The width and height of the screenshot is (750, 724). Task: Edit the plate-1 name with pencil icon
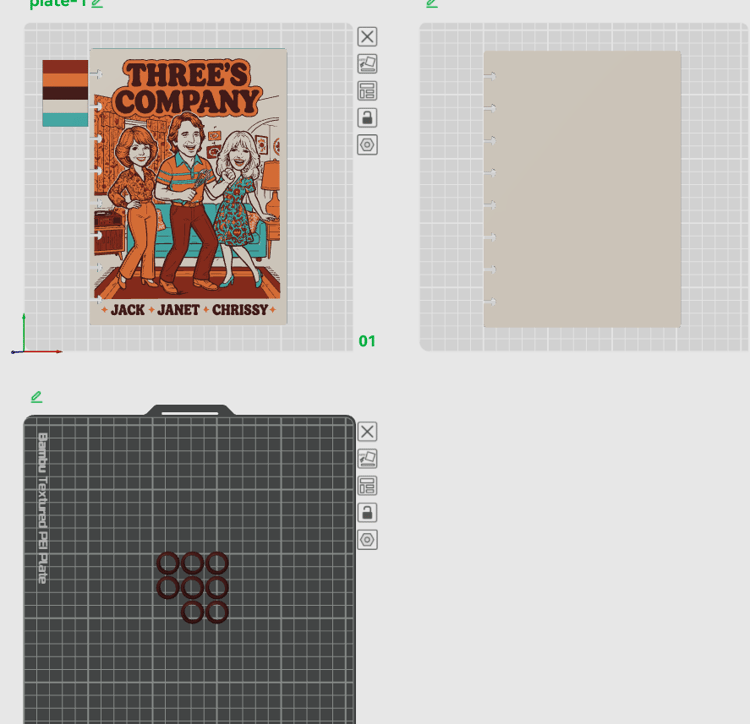tap(97, 3)
